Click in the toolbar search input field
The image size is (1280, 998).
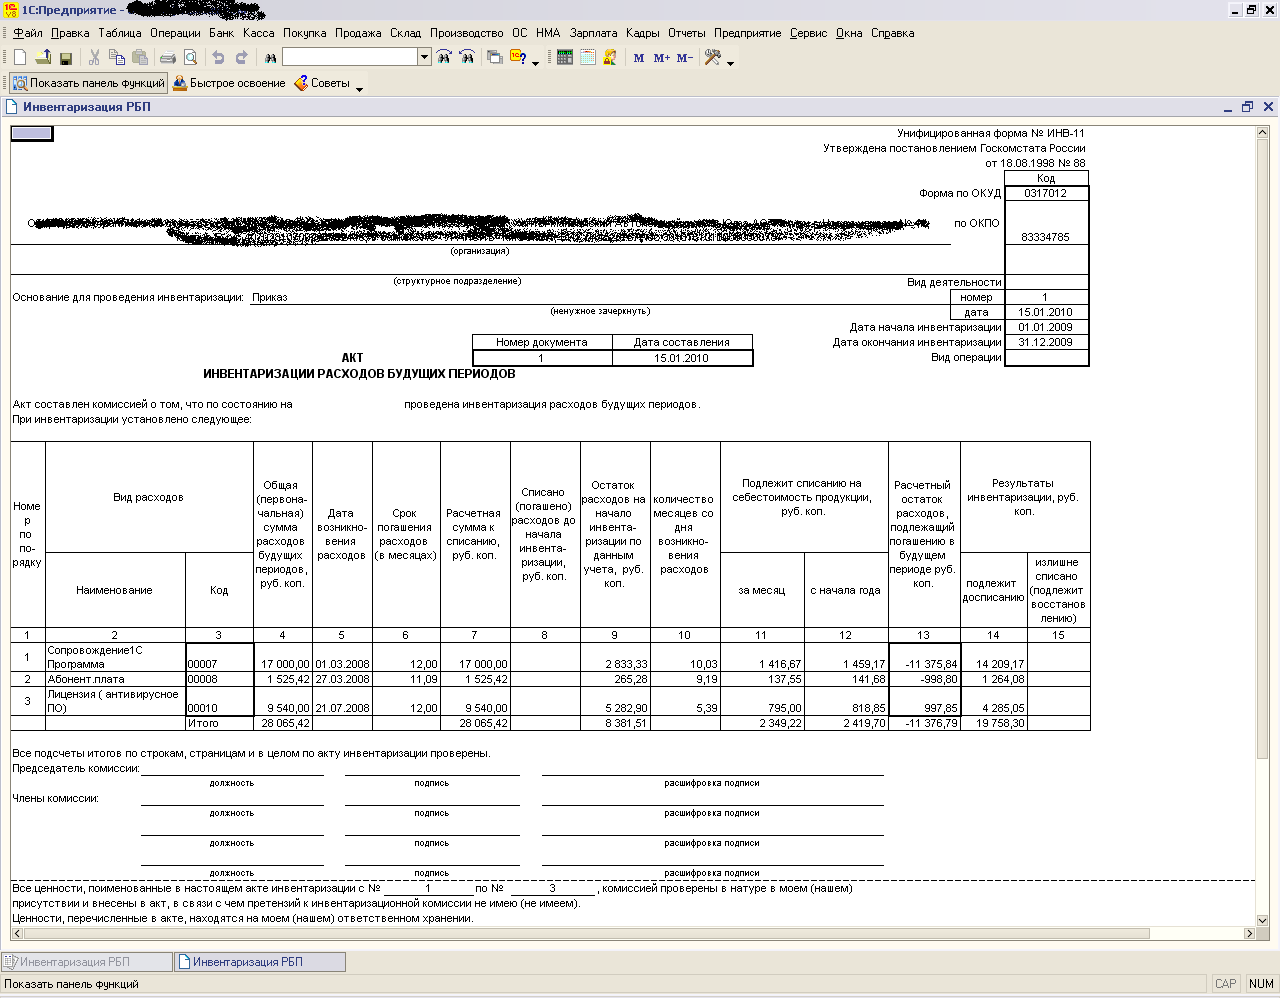tap(349, 58)
